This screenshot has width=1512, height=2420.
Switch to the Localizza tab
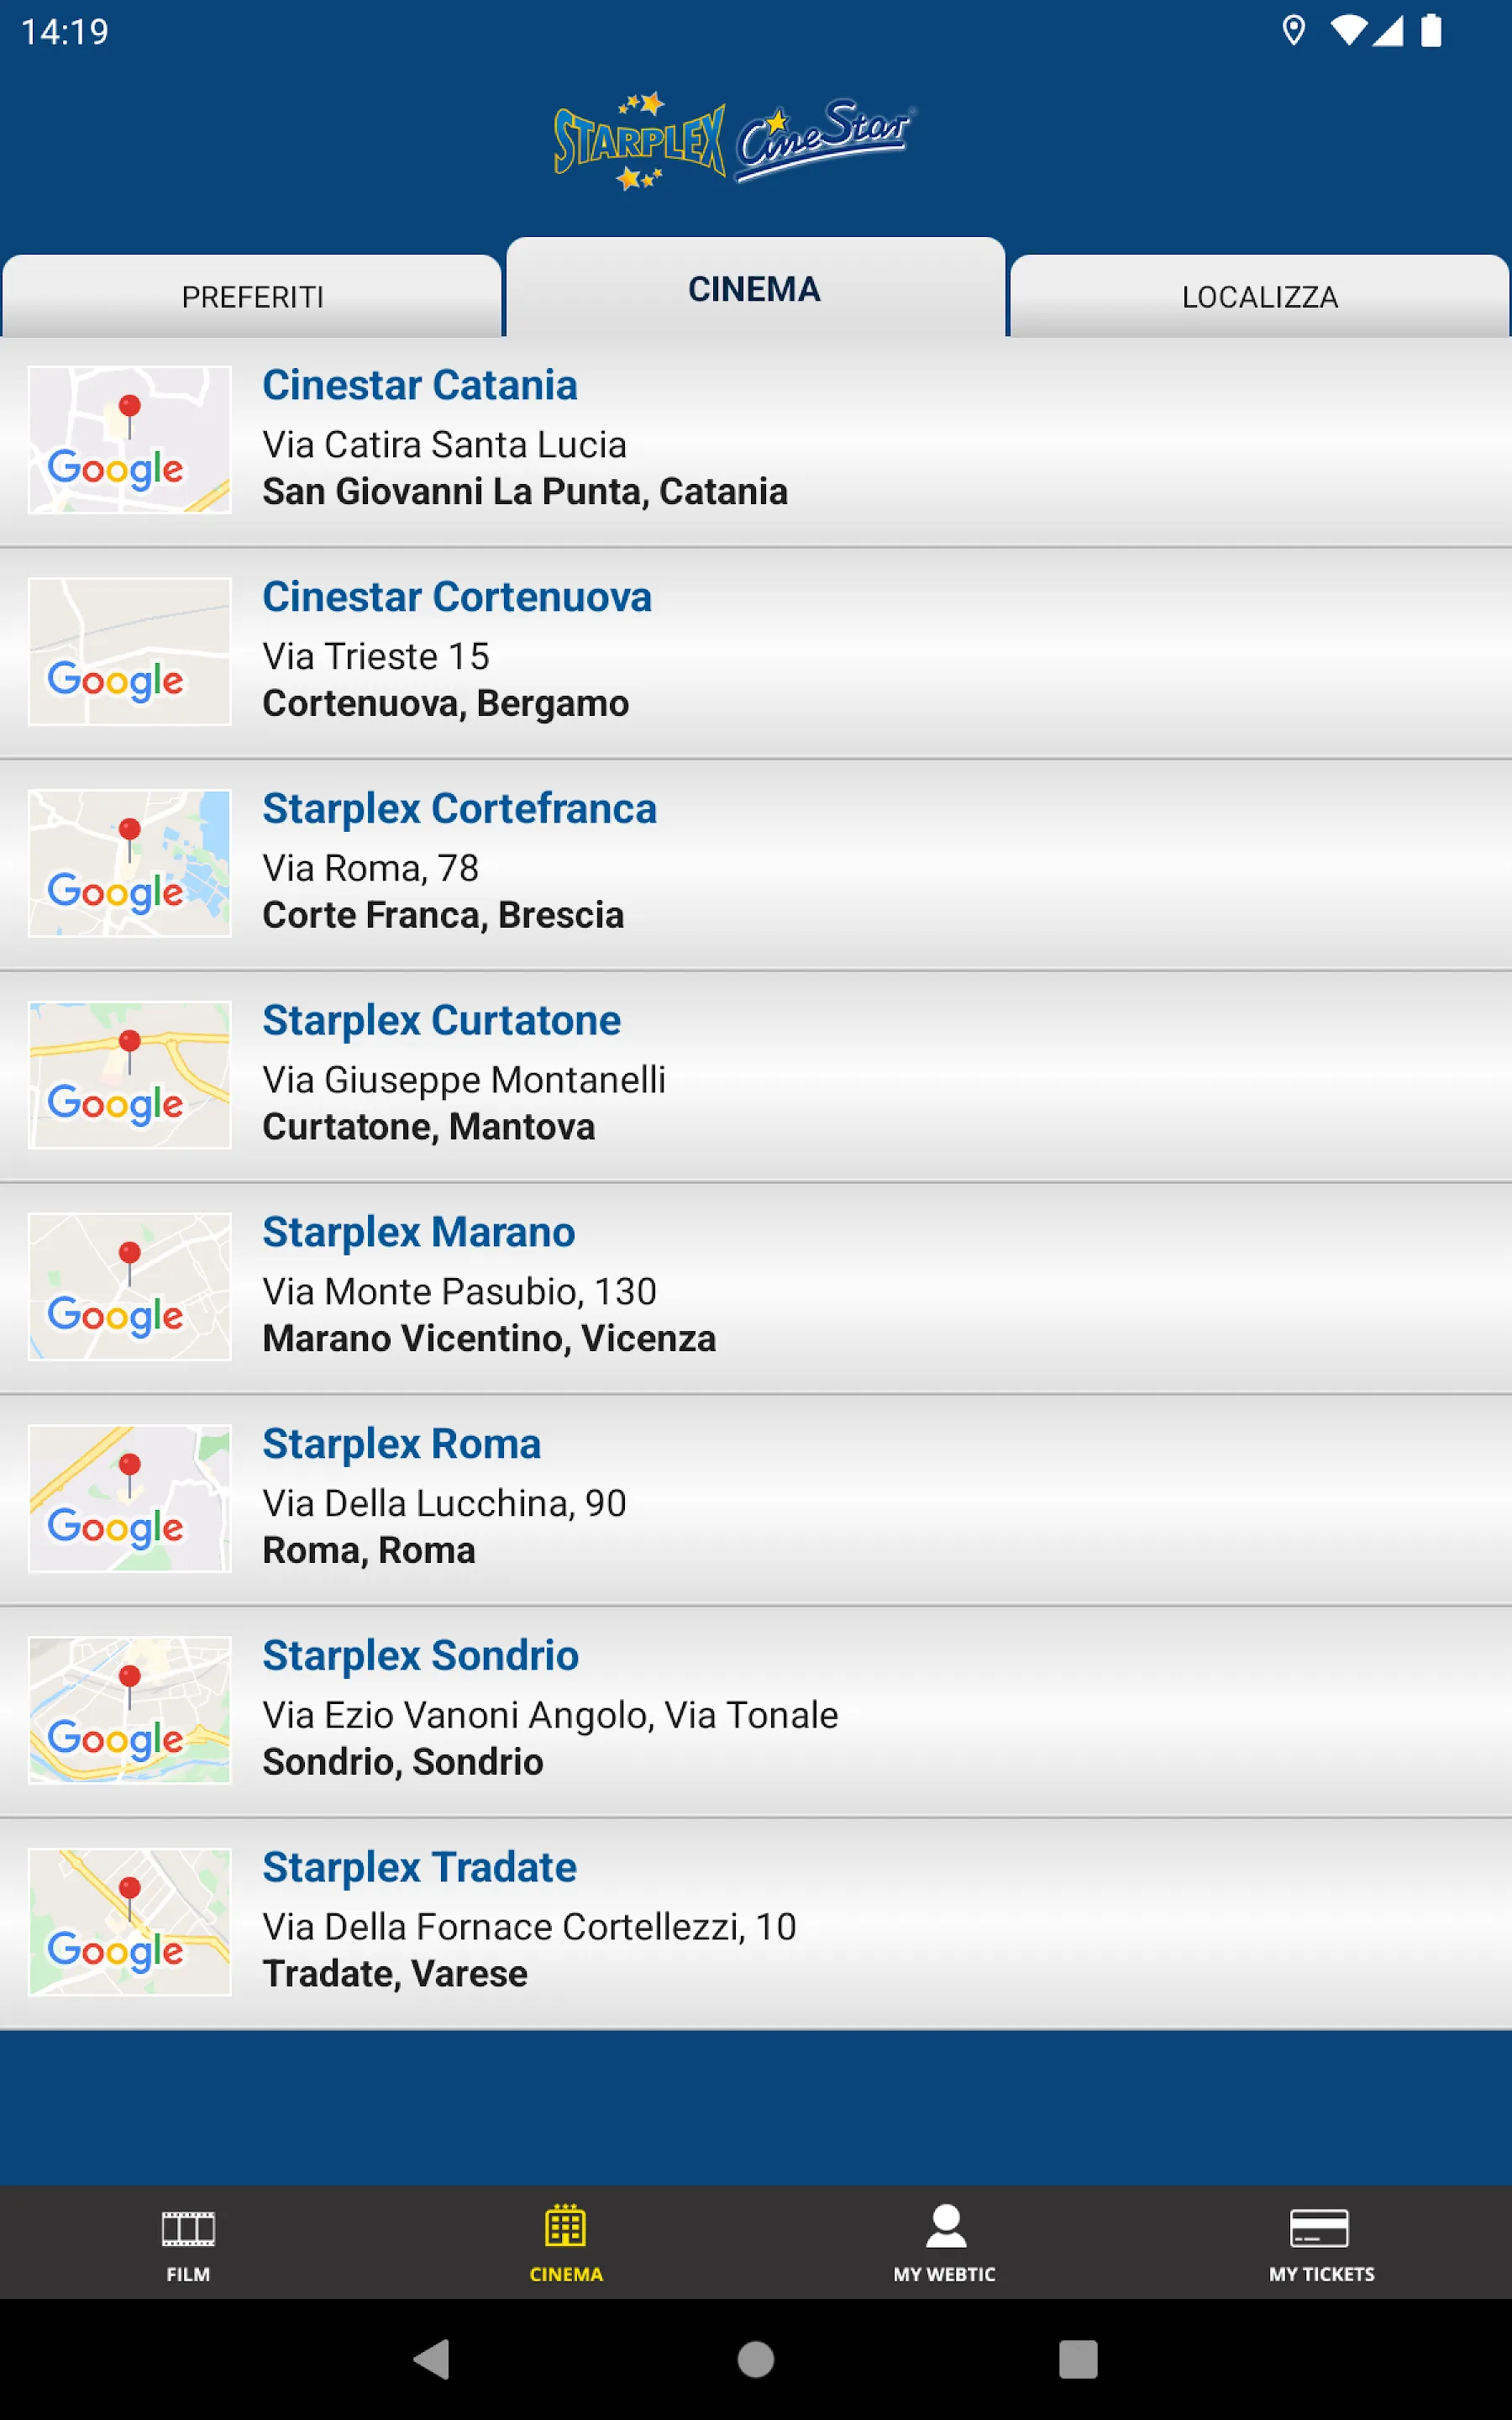(x=1260, y=296)
